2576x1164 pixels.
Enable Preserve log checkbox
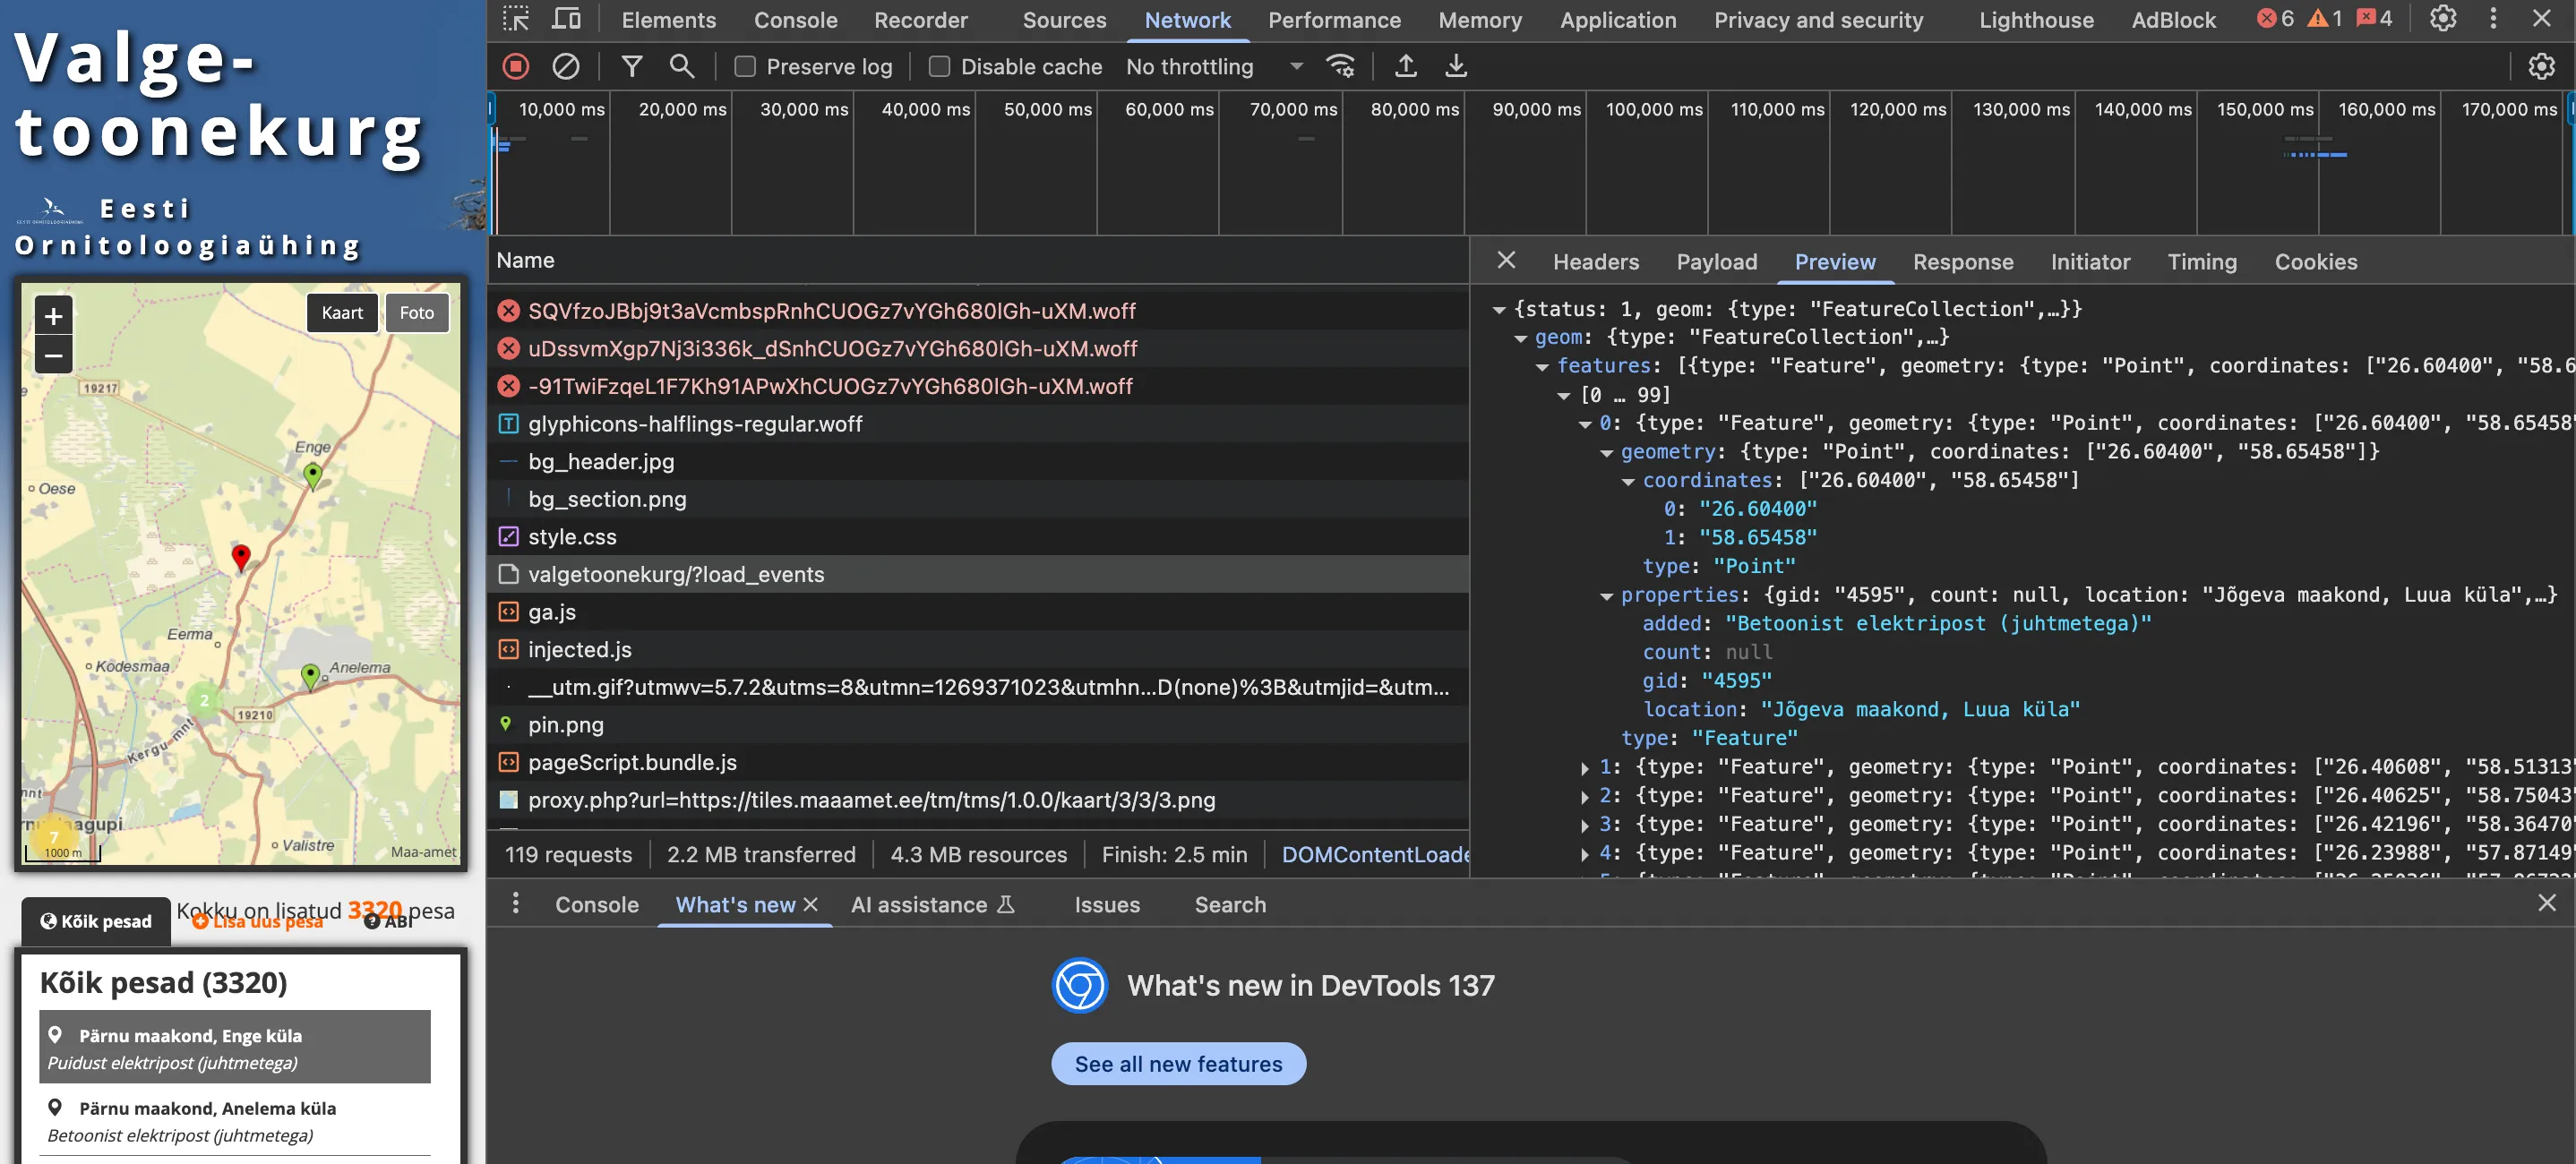(x=745, y=66)
